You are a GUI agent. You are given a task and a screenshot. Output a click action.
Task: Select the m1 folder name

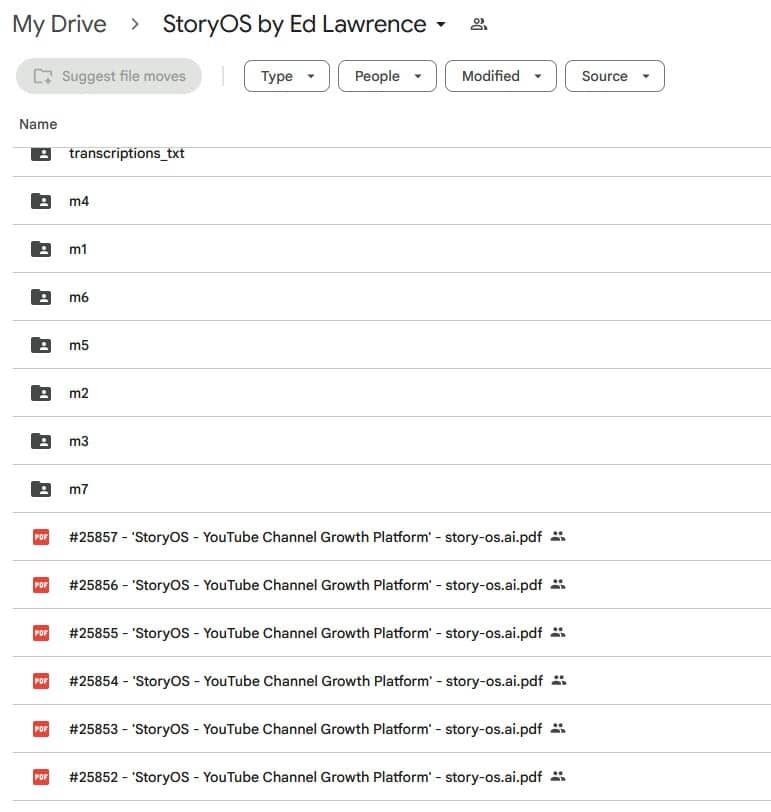click(78, 249)
